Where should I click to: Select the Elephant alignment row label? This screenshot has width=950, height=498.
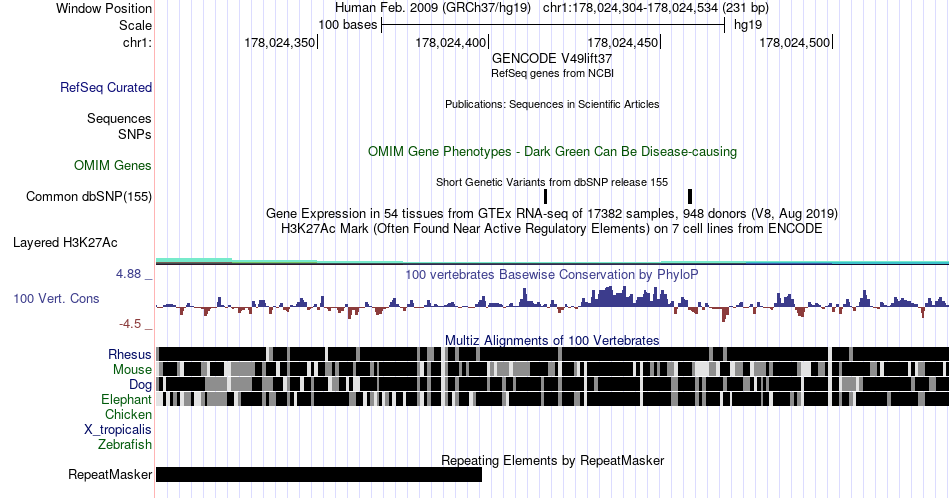(x=126, y=399)
